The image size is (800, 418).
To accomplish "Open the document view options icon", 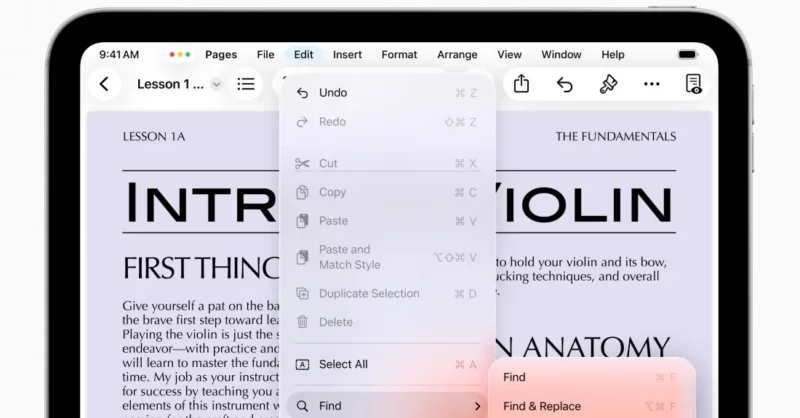I will (x=693, y=84).
